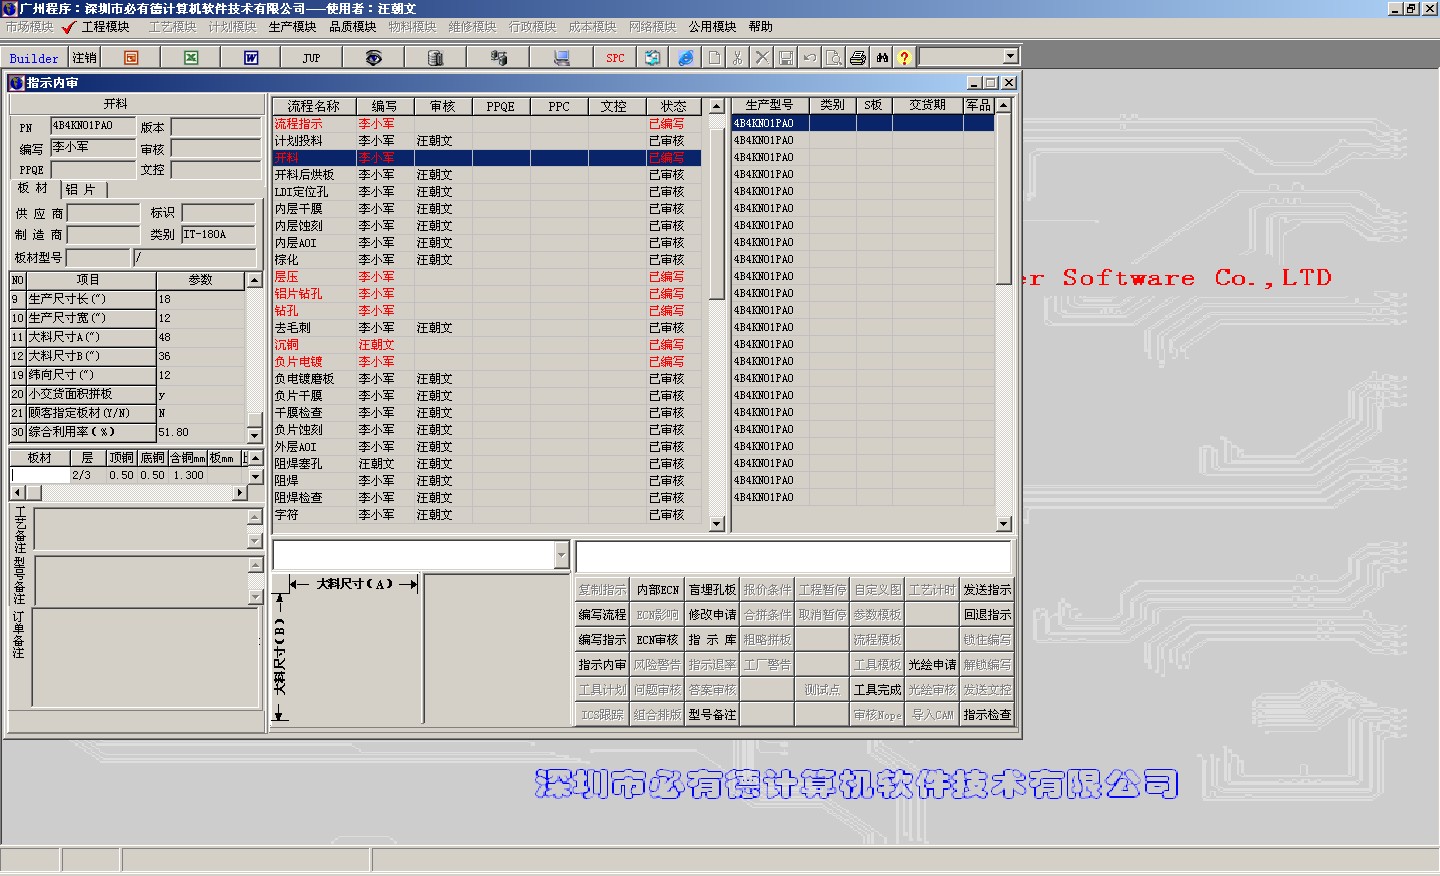Open the SPC toolbar button
This screenshot has width=1440, height=876.
(615, 58)
